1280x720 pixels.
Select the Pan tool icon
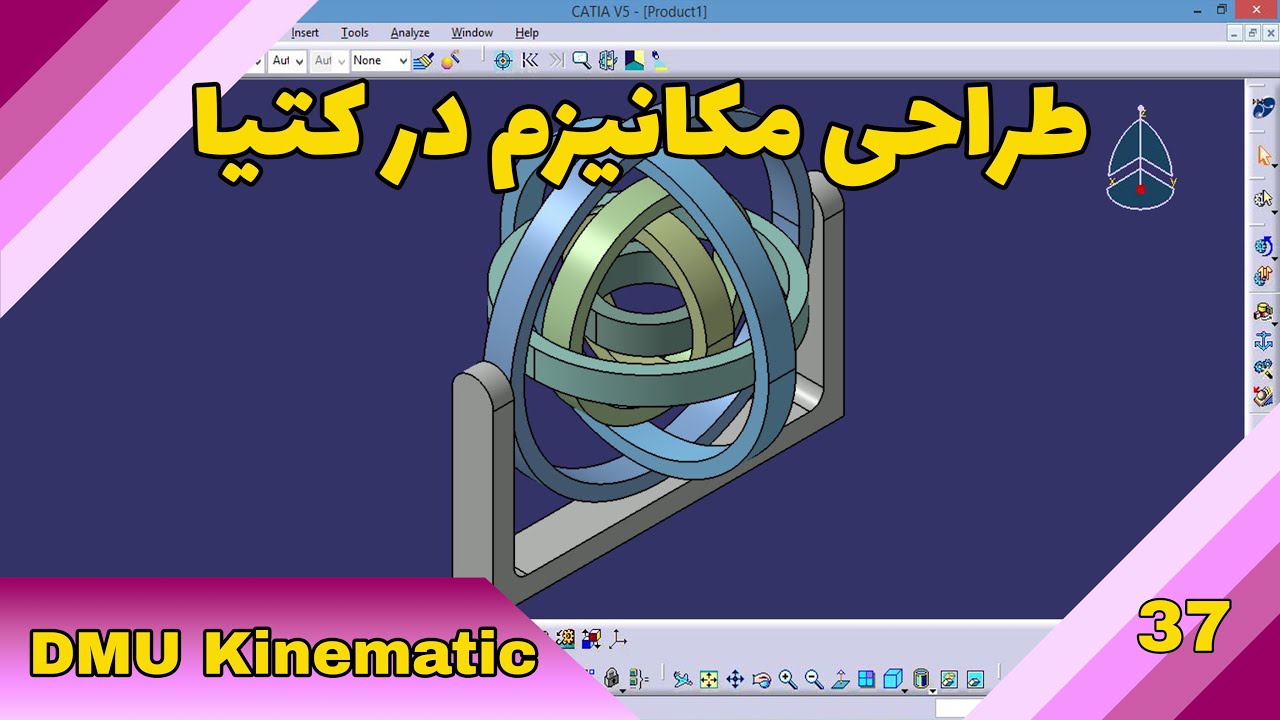point(735,679)
